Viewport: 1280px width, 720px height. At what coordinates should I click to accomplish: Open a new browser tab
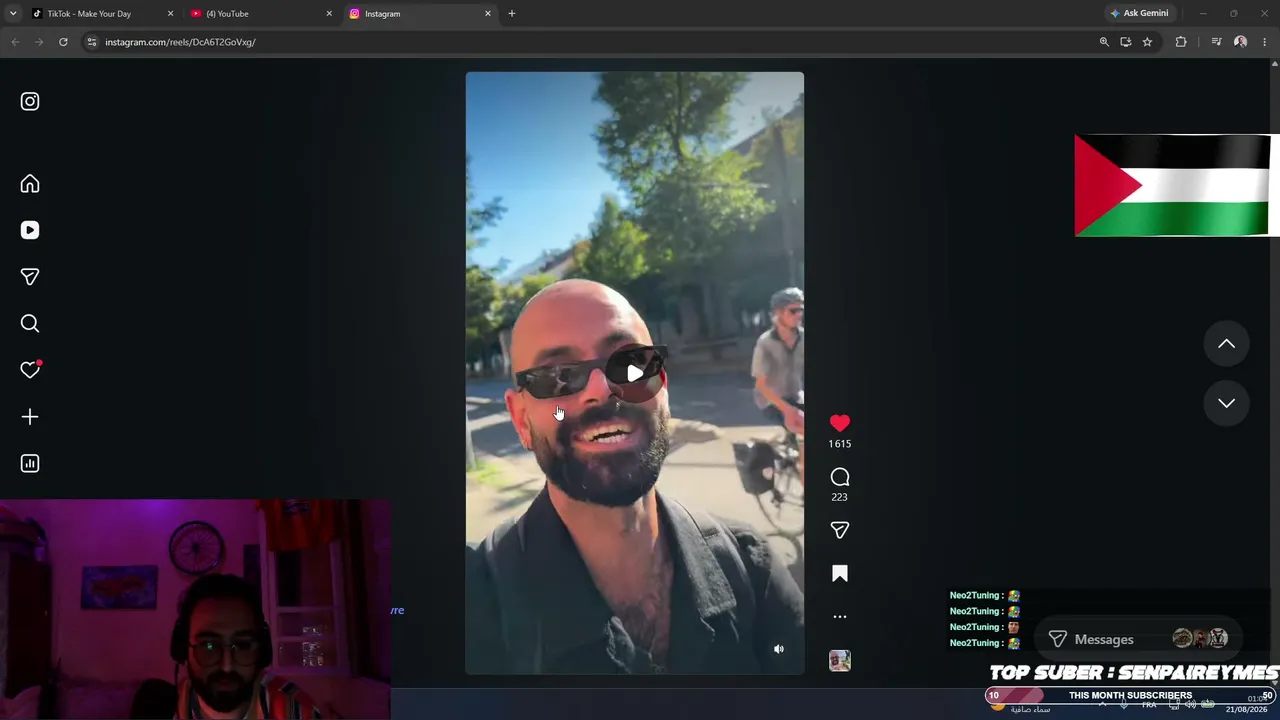[x=512, y=14]
